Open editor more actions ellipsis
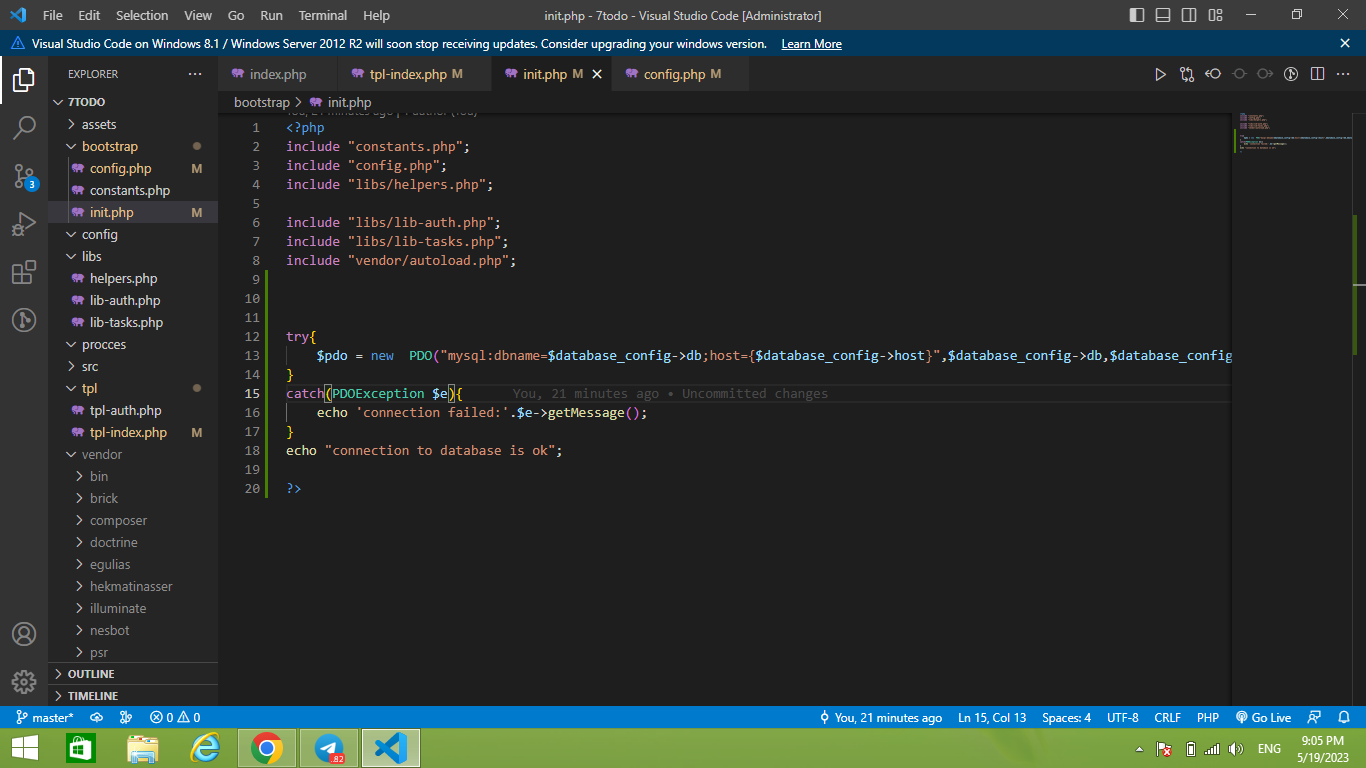 tap(1344, 74)
